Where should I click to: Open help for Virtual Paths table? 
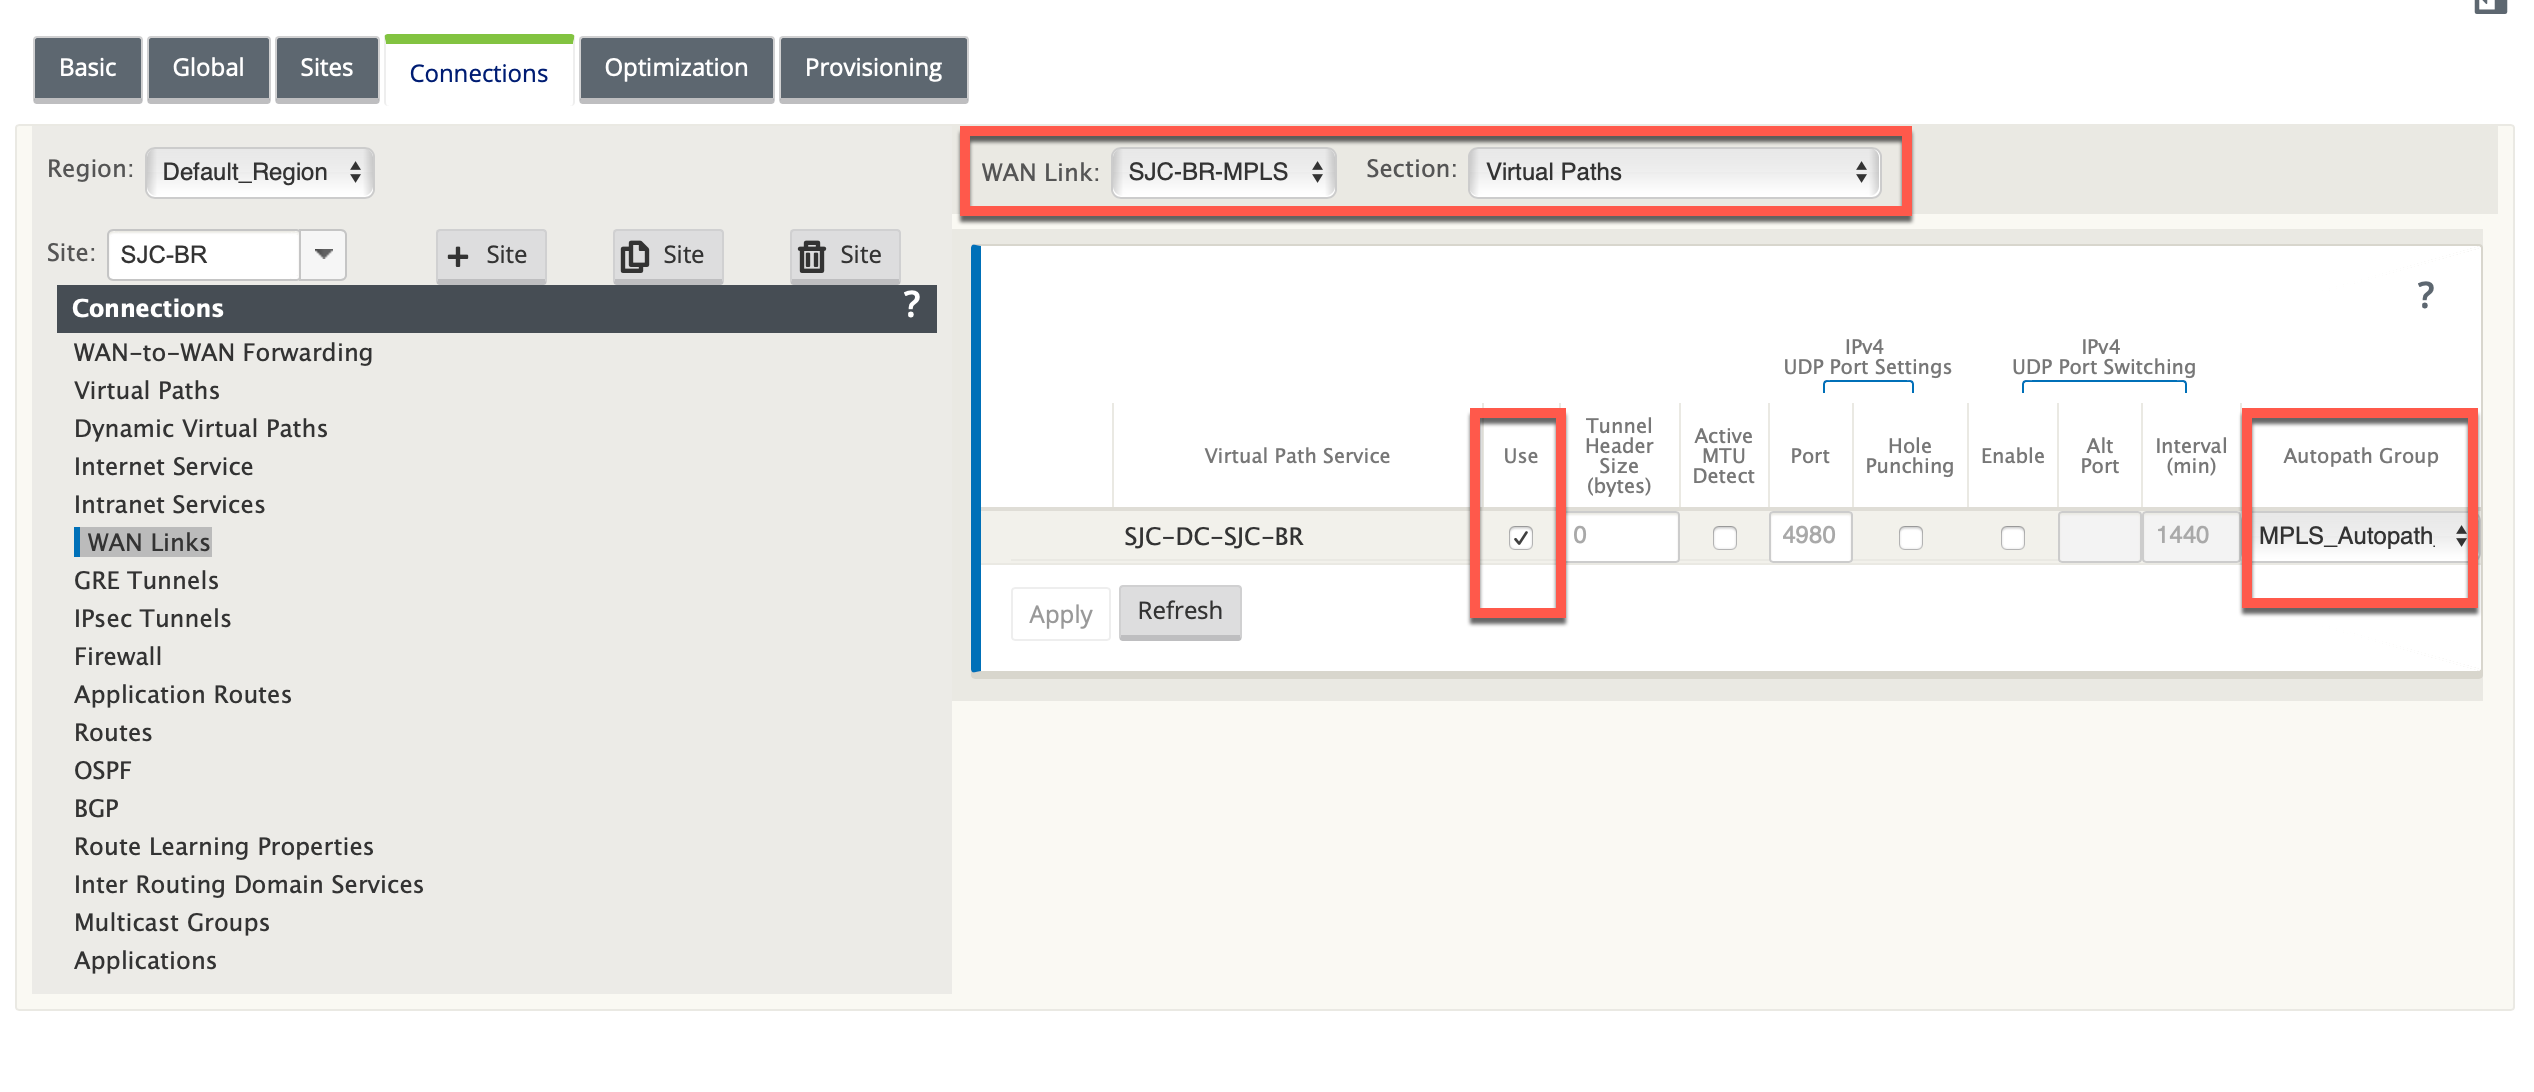tap(2425, 295)
